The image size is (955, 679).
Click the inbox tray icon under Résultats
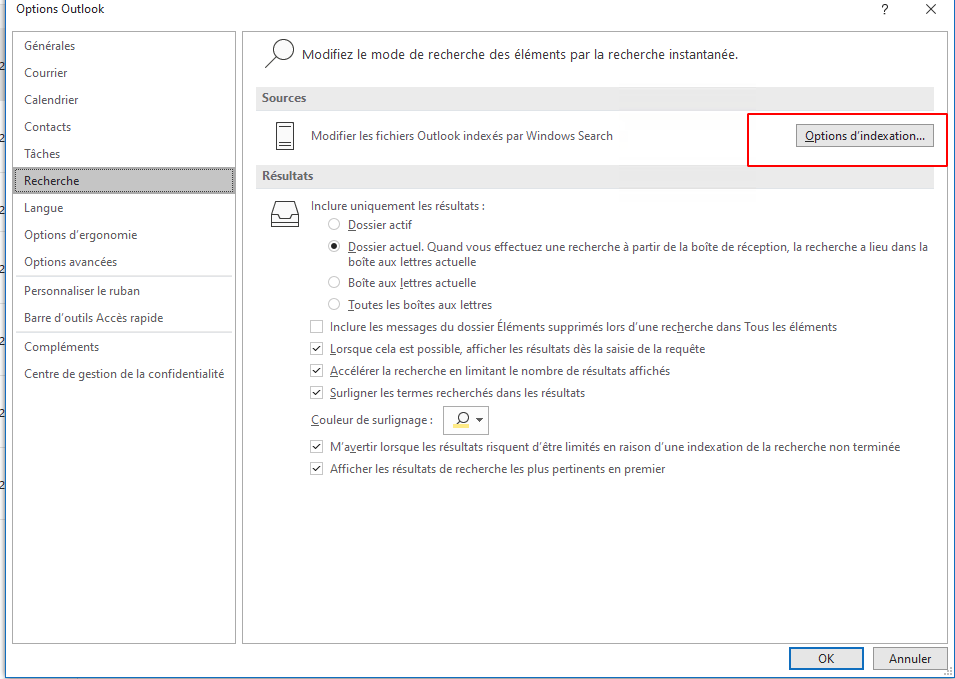[x=285, y=214]
